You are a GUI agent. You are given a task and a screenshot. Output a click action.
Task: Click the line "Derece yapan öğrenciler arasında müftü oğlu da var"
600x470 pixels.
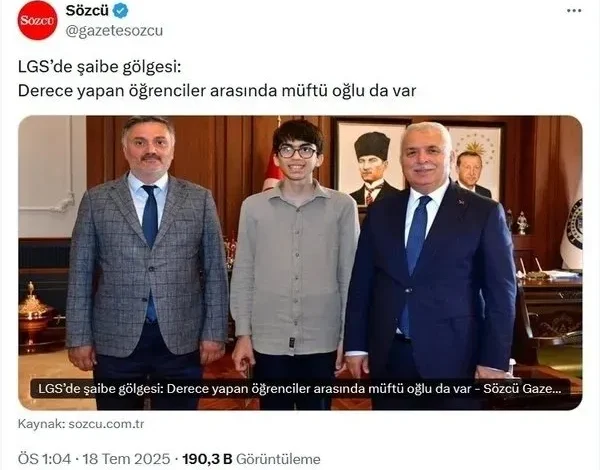(x=217, y=91)
